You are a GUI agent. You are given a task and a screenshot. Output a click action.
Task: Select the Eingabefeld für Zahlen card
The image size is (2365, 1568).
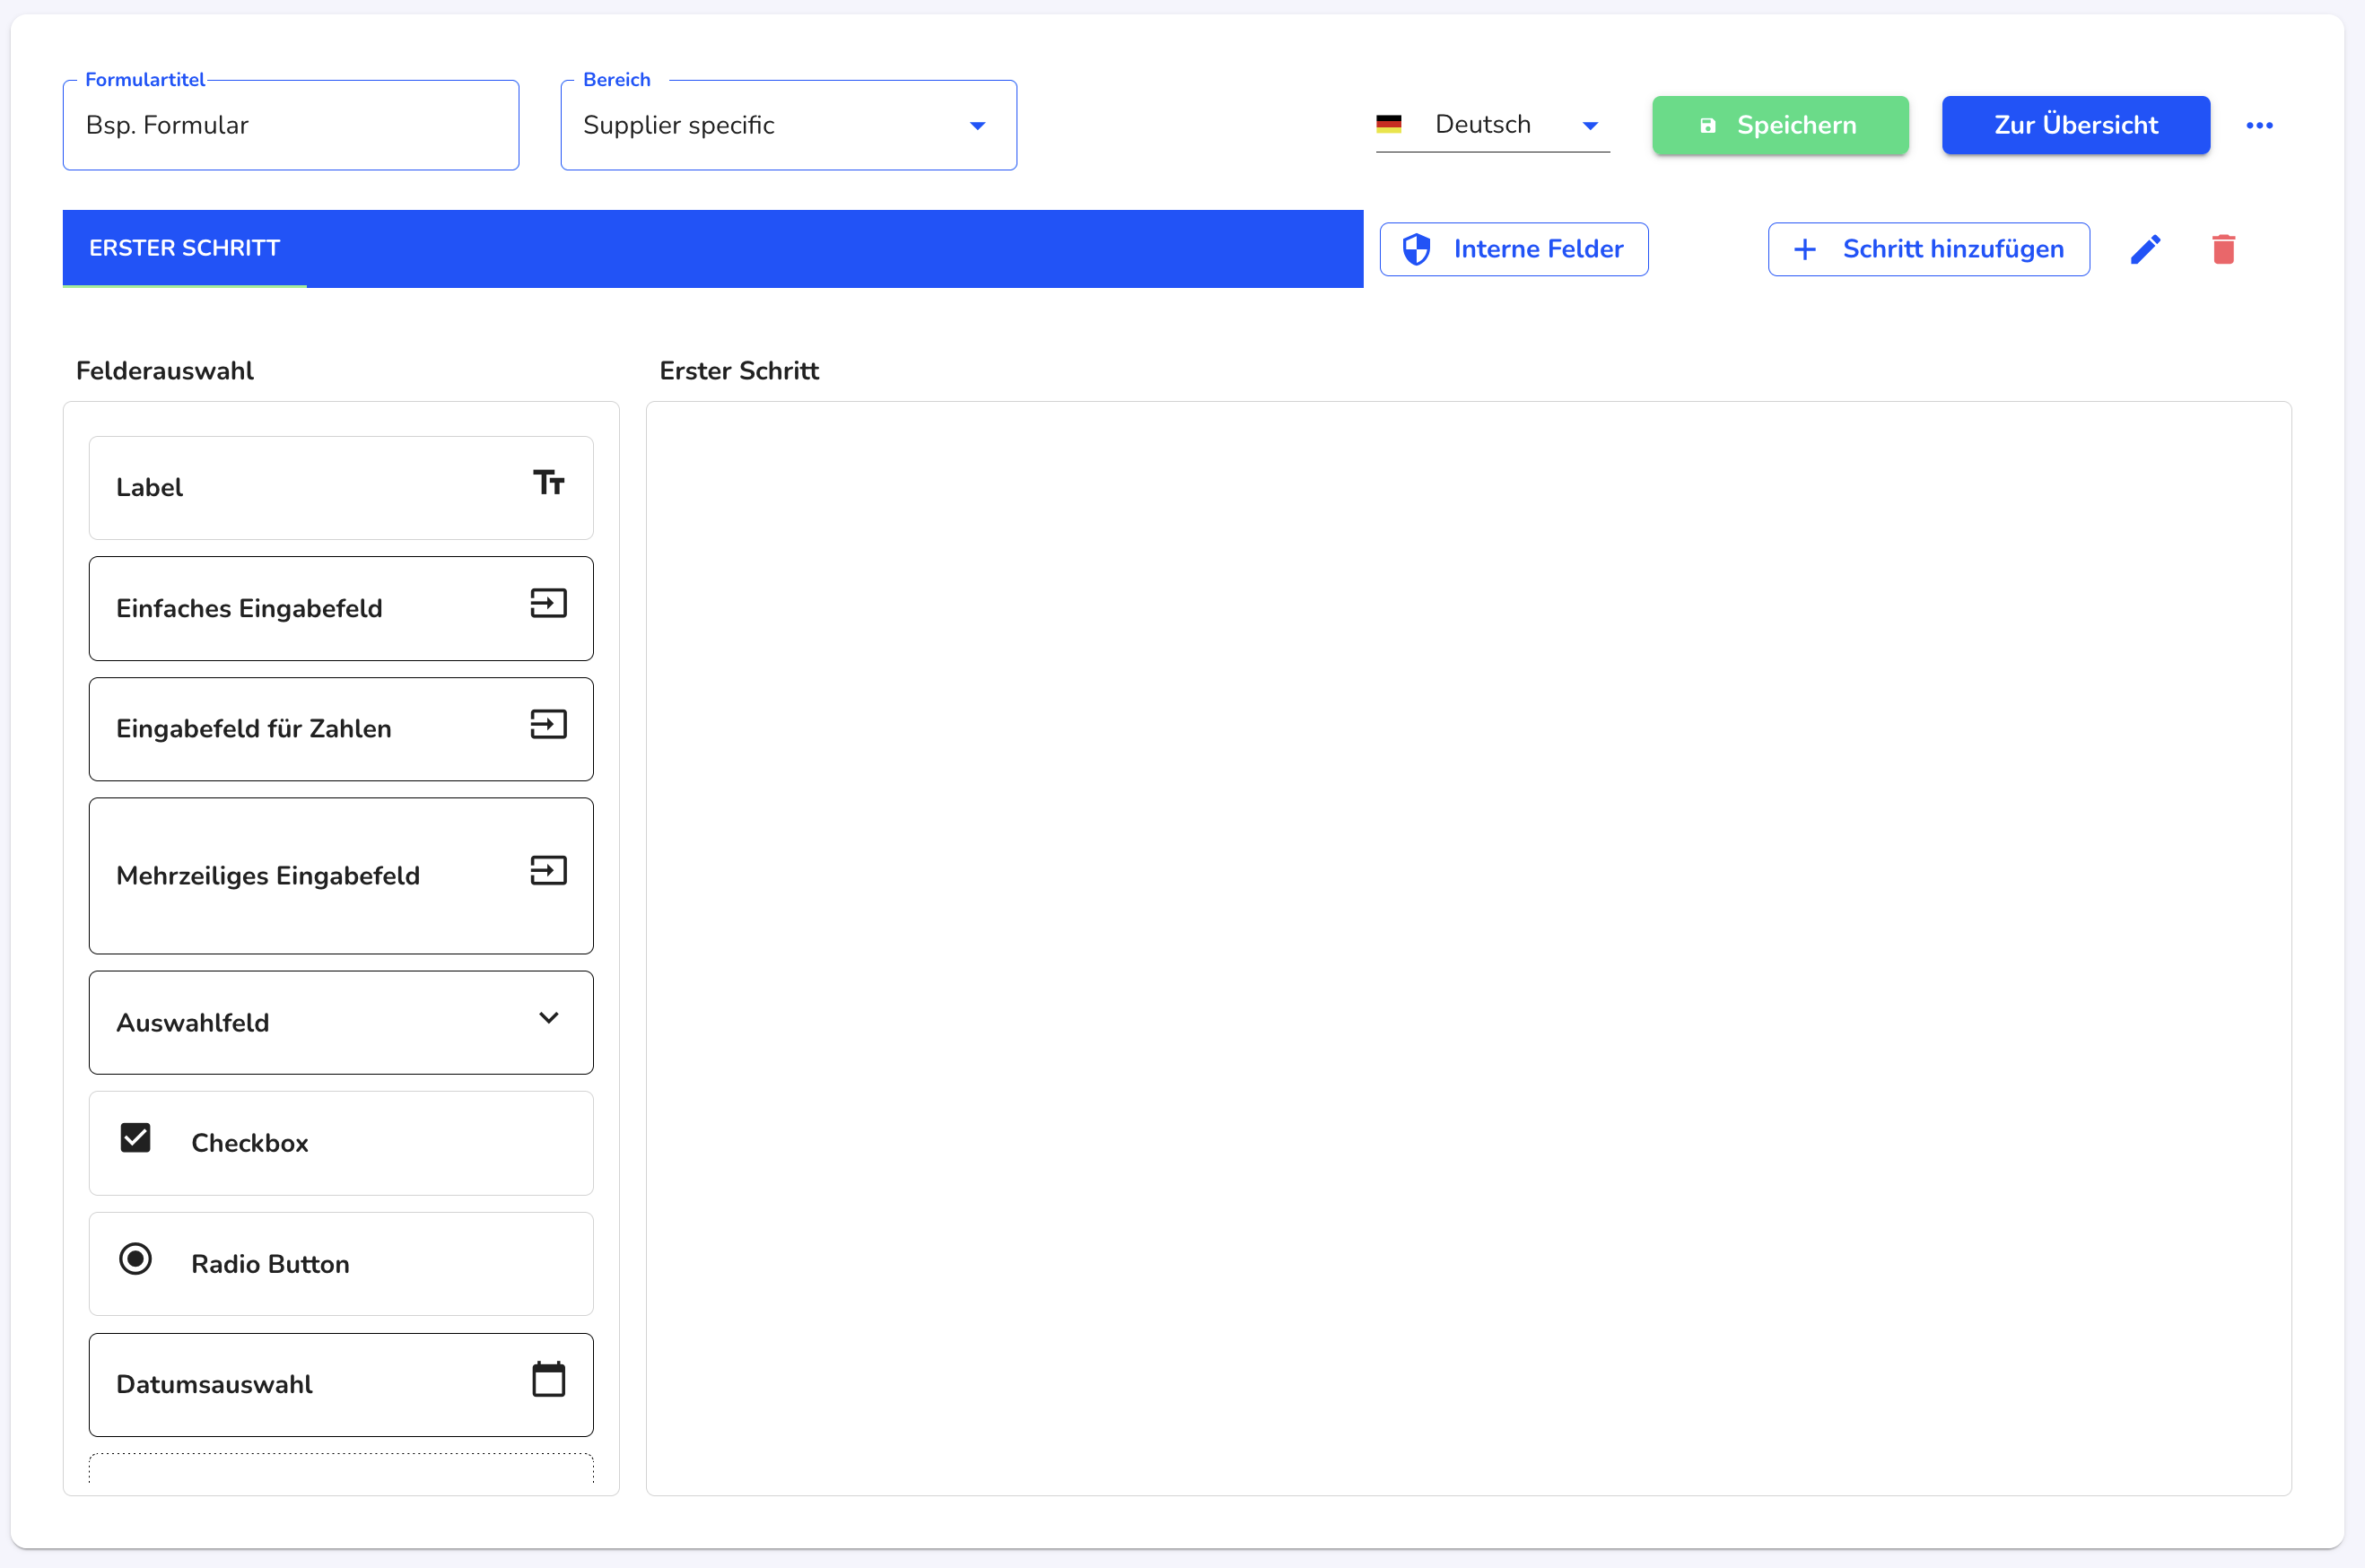[x=341, y=729]
